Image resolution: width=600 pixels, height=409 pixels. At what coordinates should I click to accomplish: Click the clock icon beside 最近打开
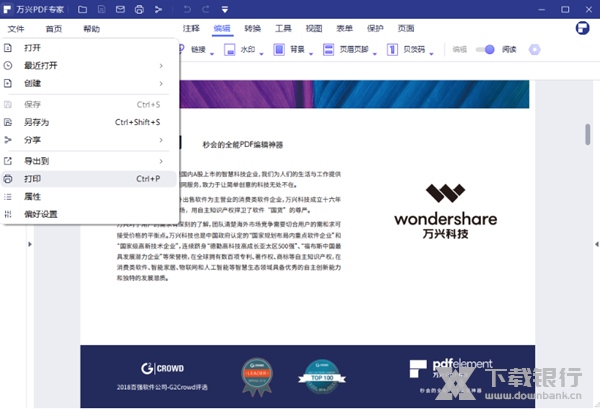click(8, 65)
